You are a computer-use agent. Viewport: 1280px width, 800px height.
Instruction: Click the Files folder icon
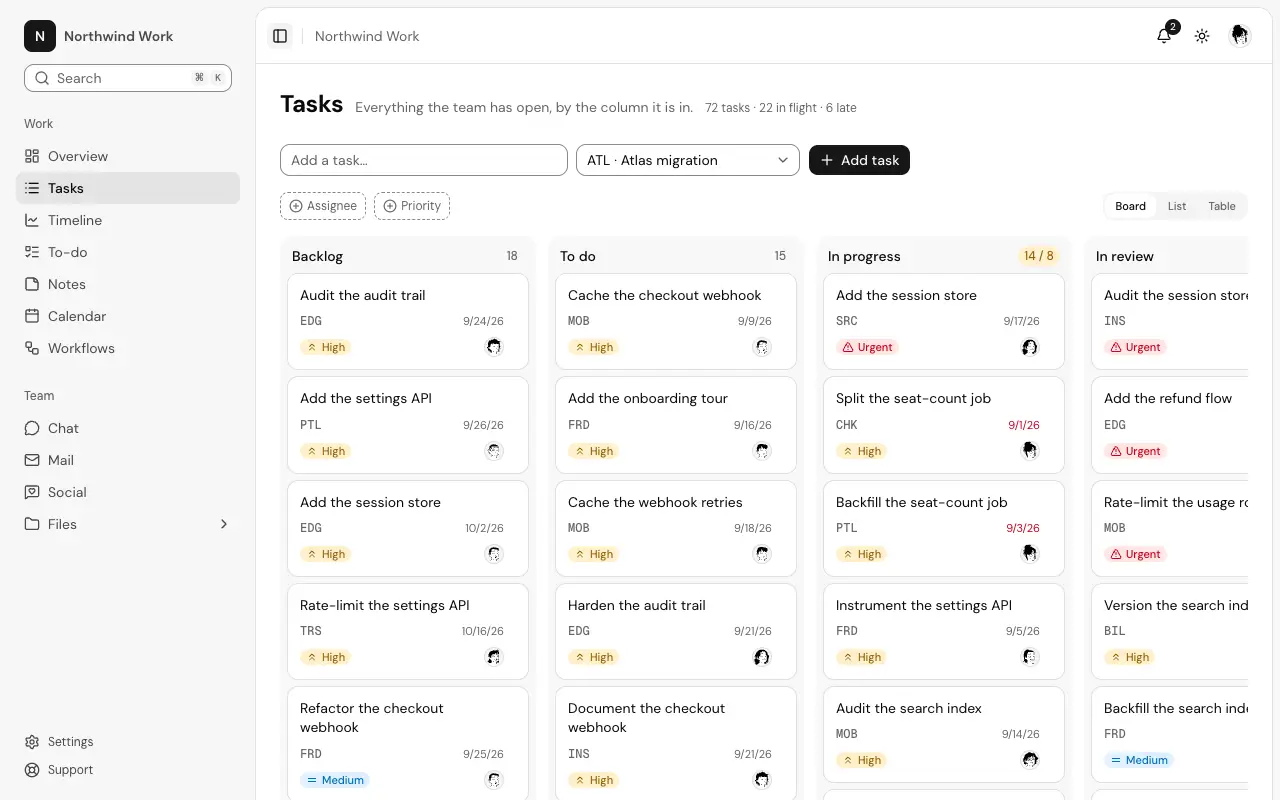pyautogui.click(x=32, y=524)
